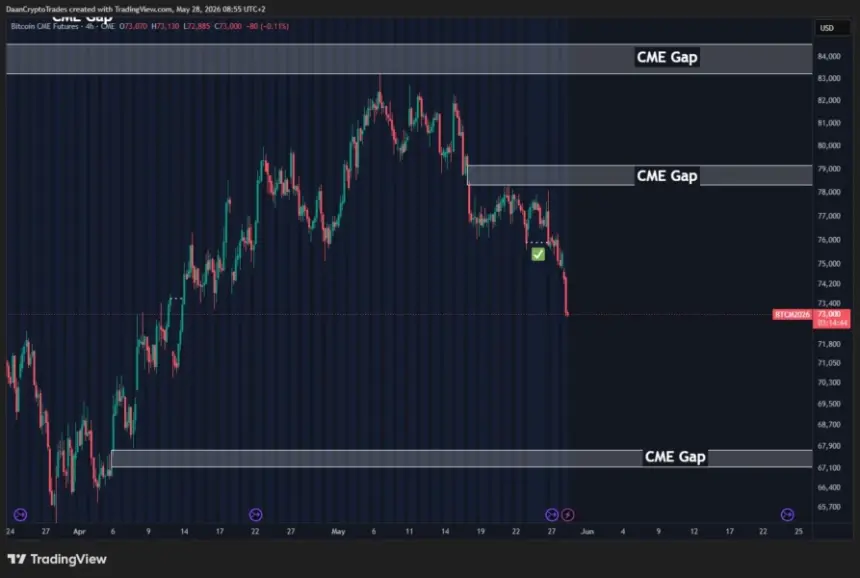This screenshot has width=860, height=578.
Task: Click the high value H73,130
Action: click(165, 26)
